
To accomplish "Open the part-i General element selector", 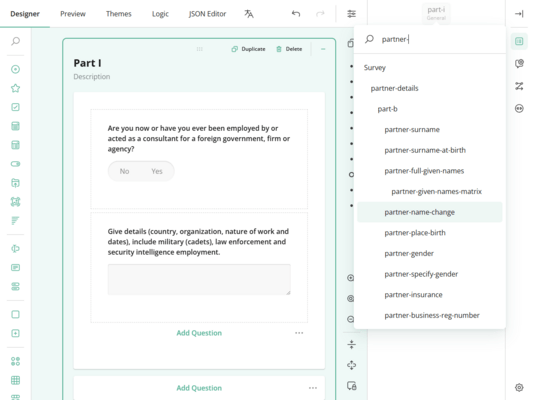I will click(436, 14).
